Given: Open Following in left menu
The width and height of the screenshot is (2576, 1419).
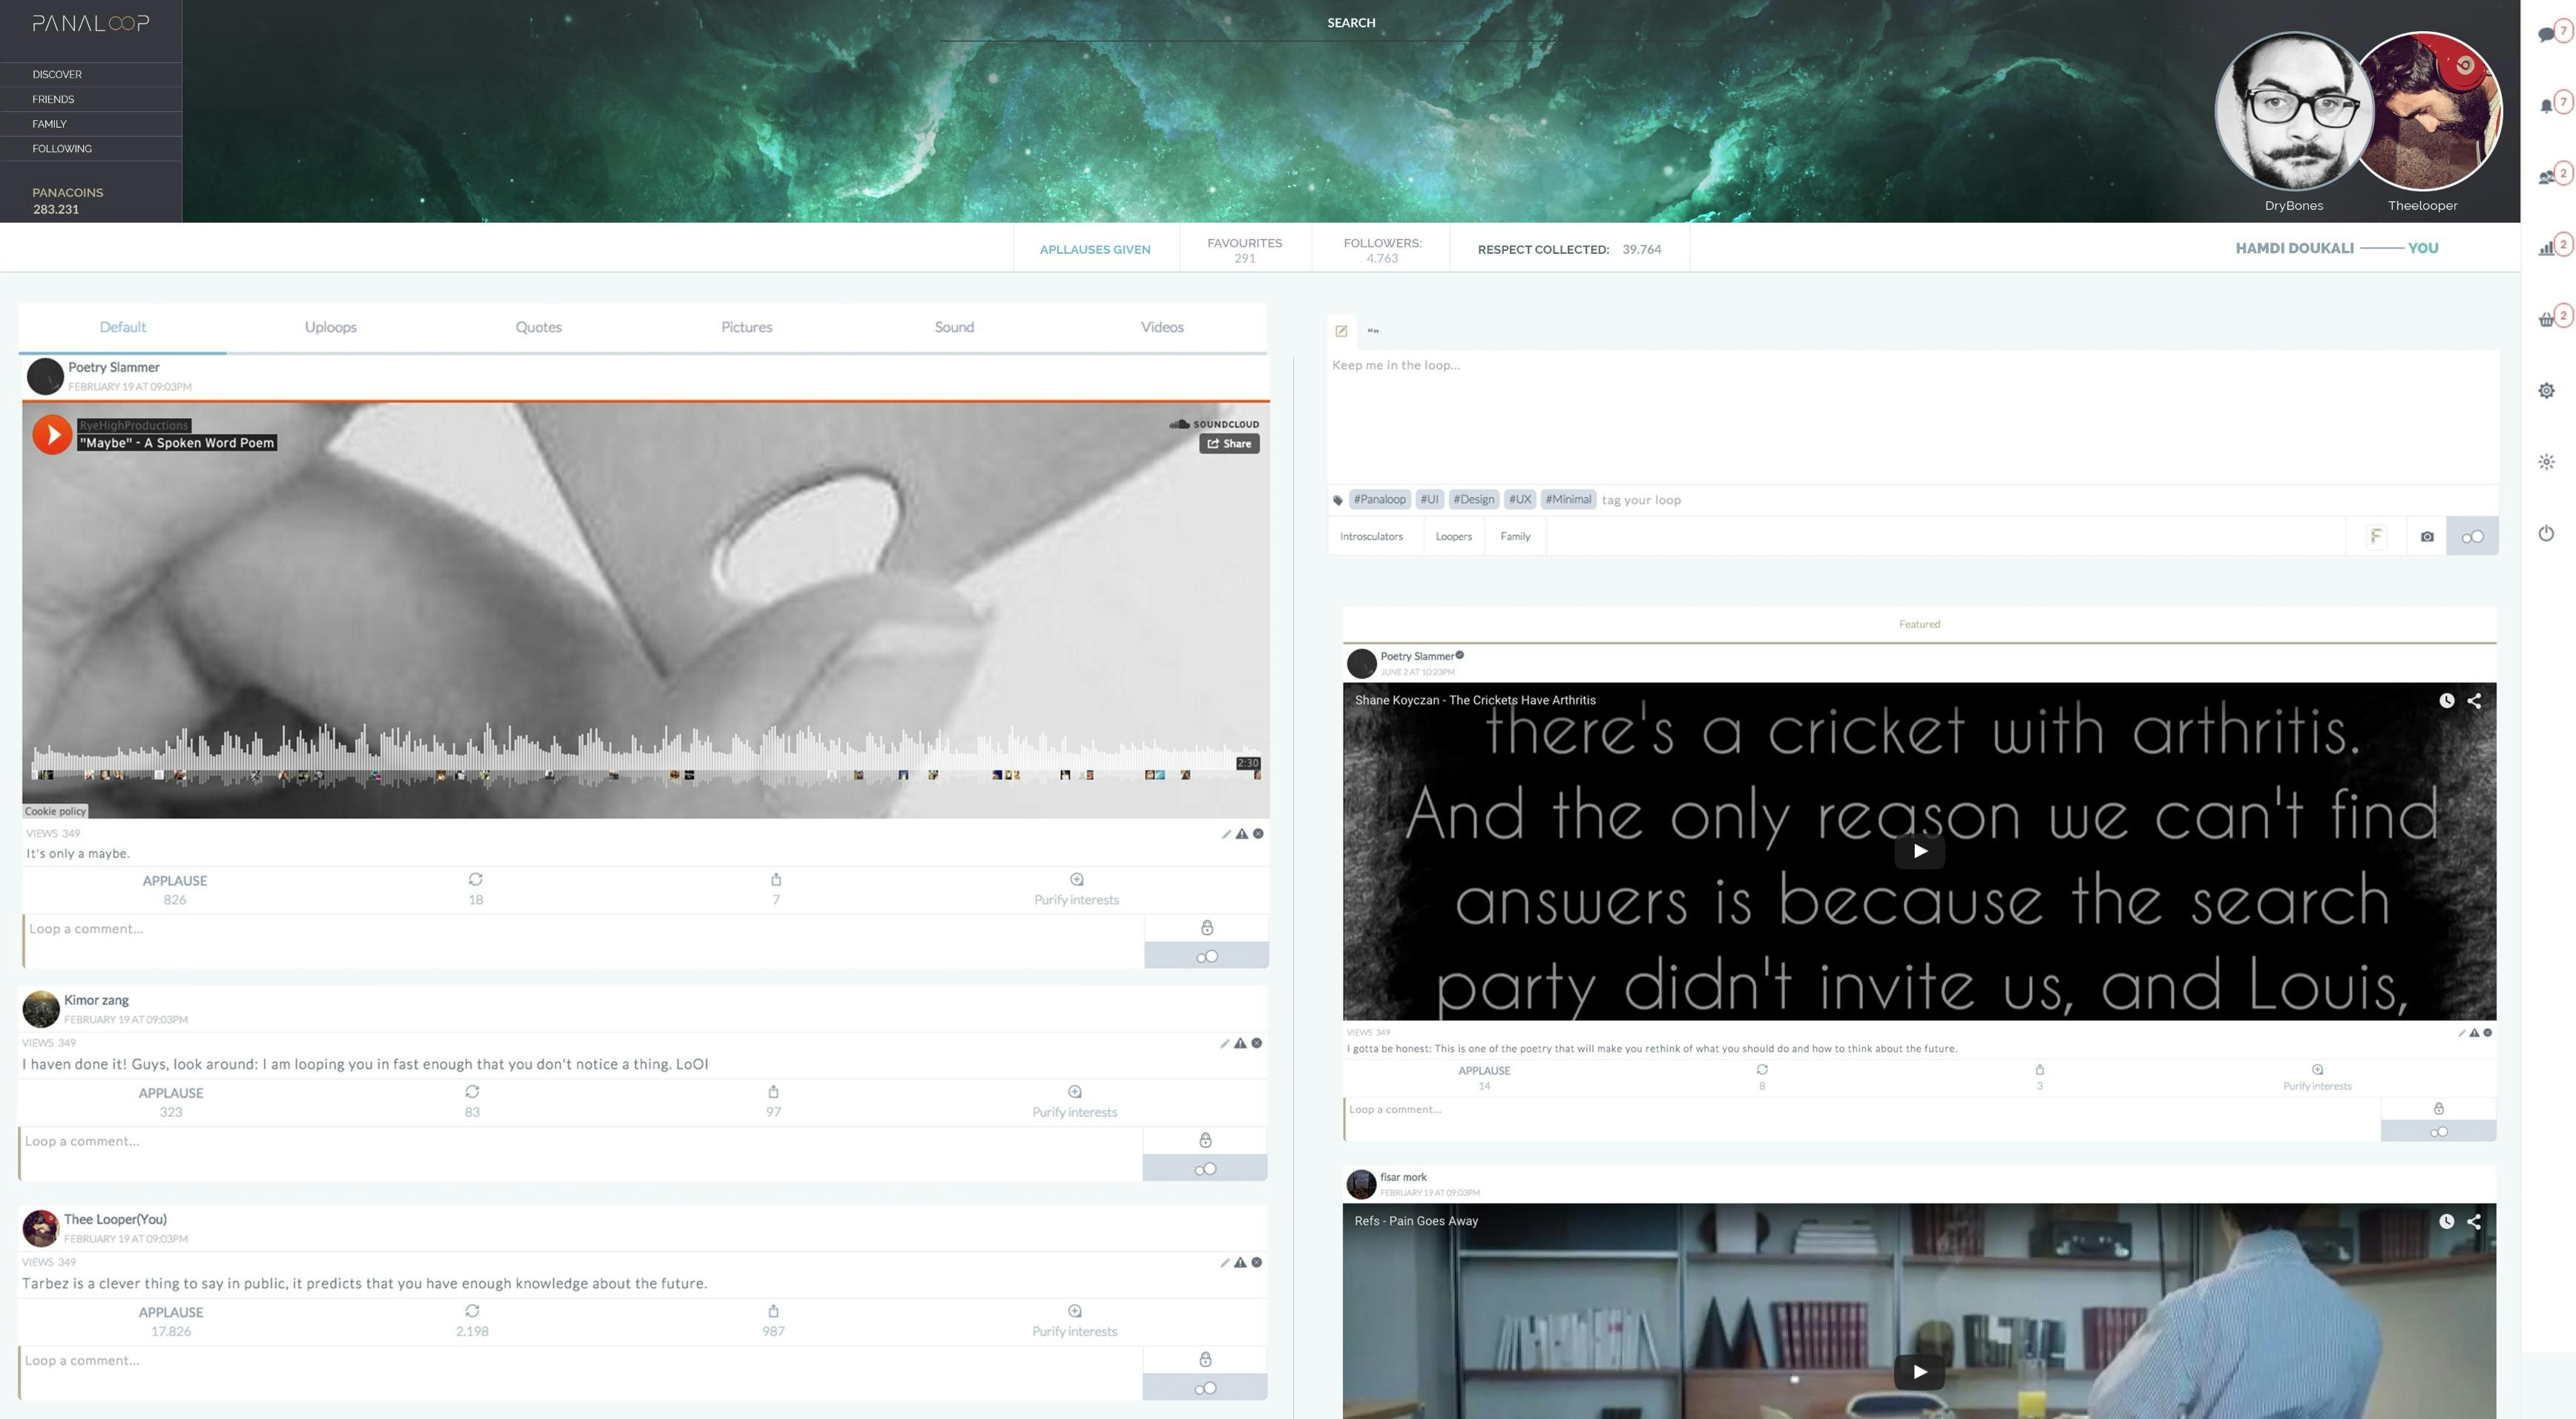Looking at the screenshot, I should [x=62, y=149].
